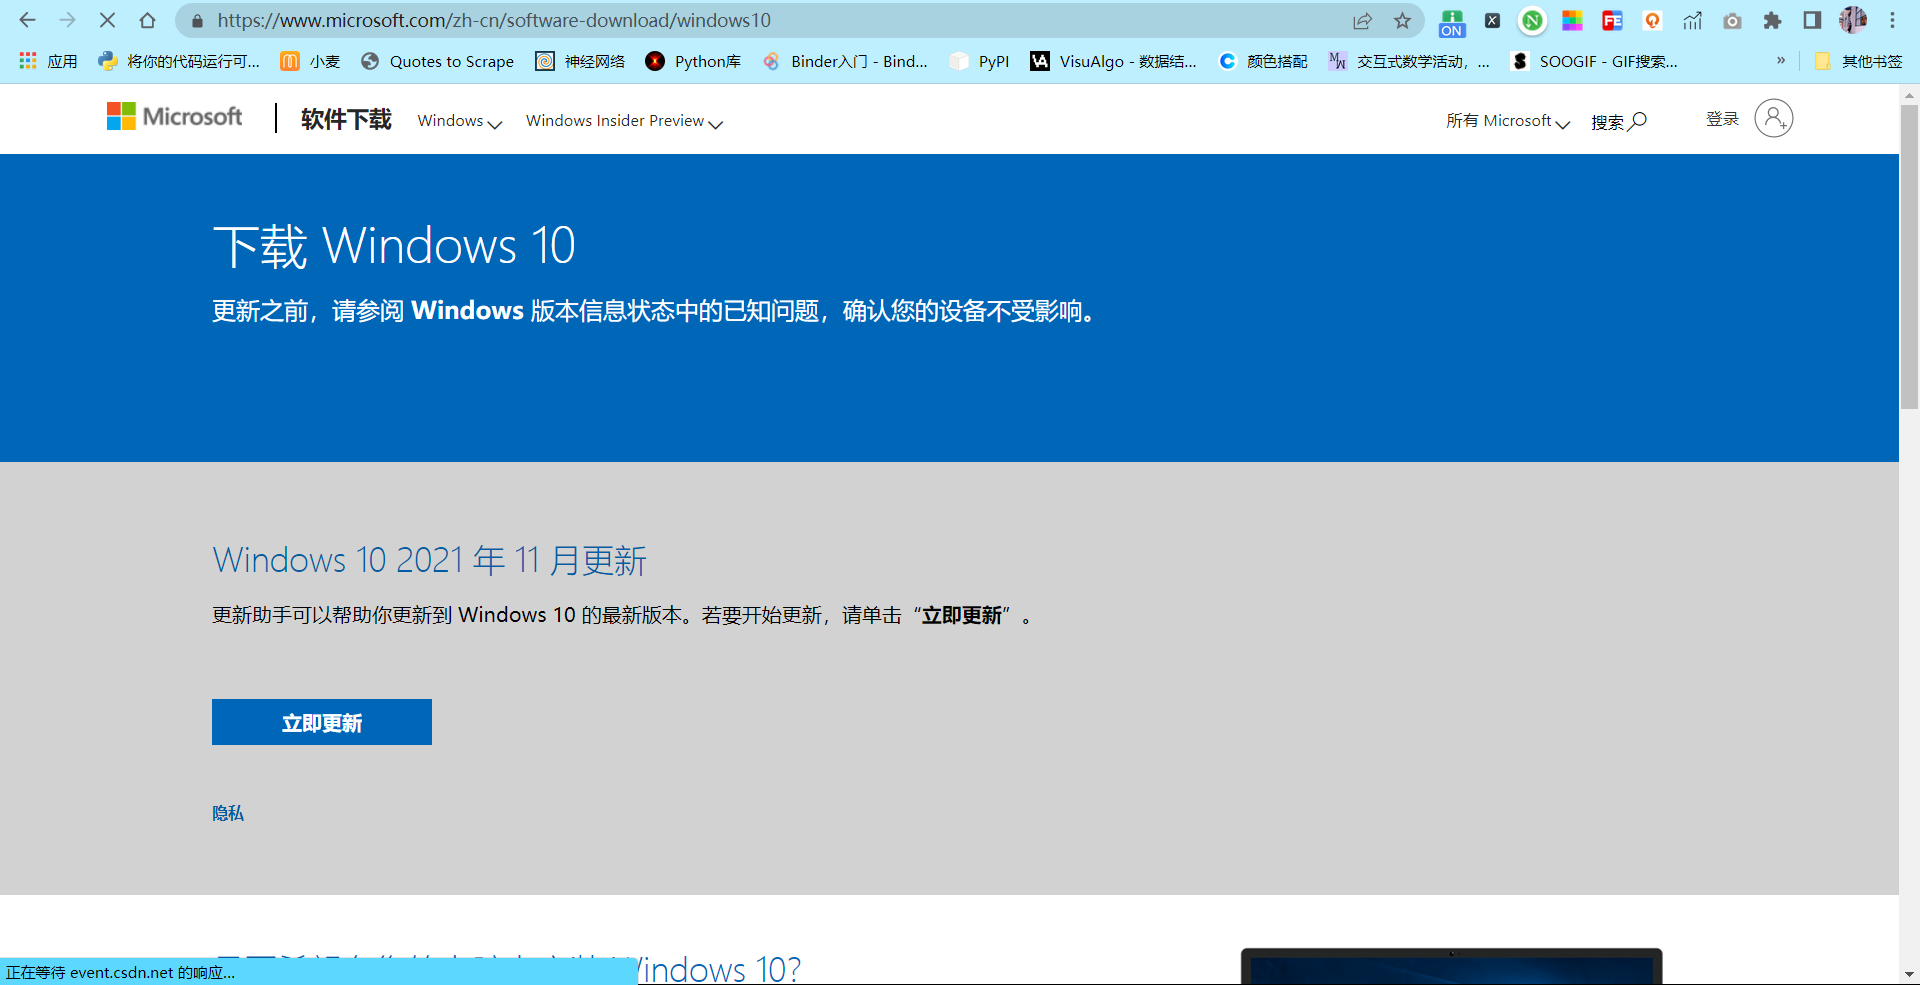Toggle the browser side panel
Image resolution: width=1920 pixels, height=985 pixels.
(x=1812, y=21)
